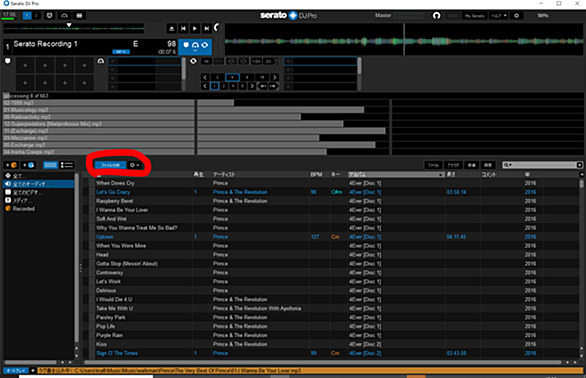Add a new orange crate
Screen dimensions: 586x378
12,165
